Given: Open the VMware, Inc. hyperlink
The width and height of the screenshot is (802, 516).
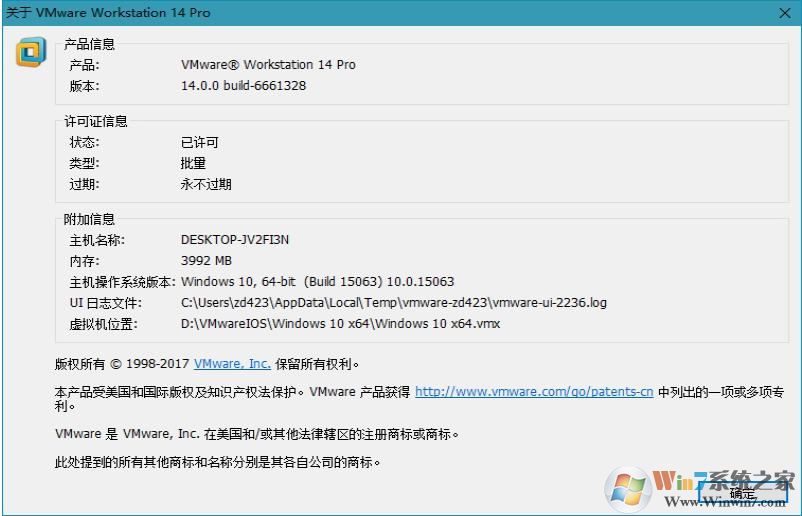Looking at the screenshot, I should [232, 364].
